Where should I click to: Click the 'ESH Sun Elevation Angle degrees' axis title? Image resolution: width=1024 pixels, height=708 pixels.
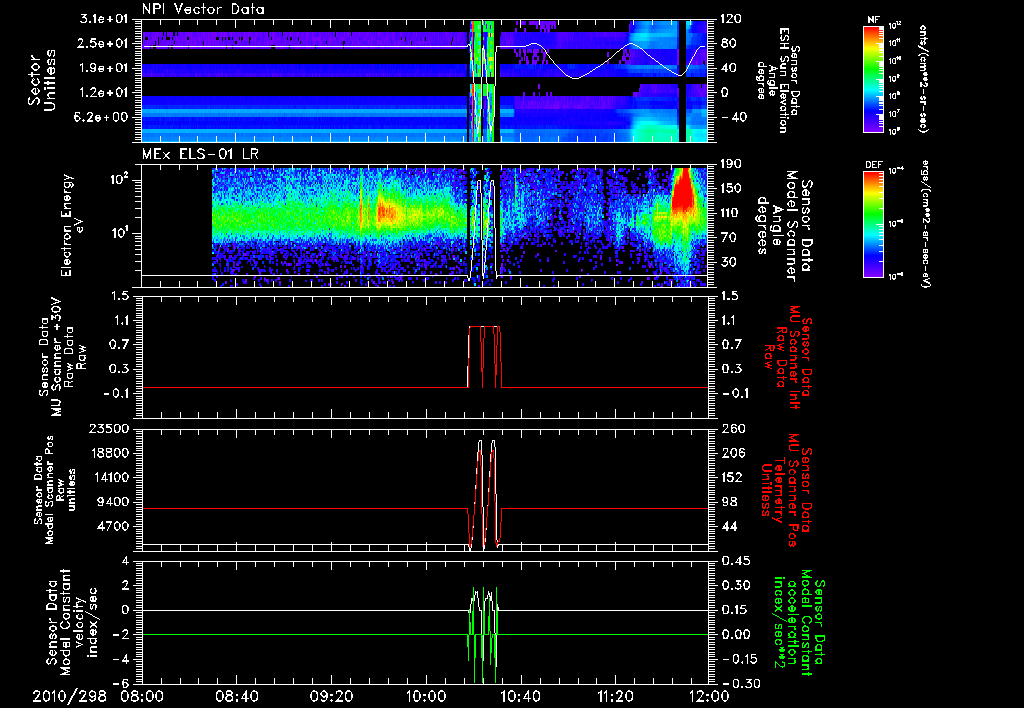778,80
